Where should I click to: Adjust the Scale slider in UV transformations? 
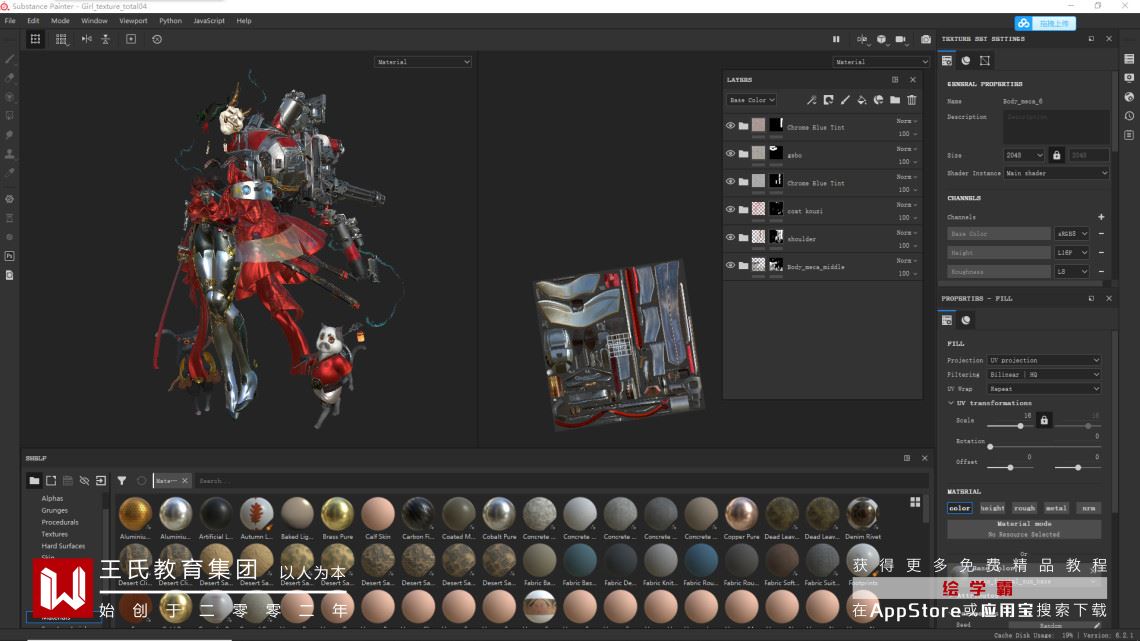point(1020,426)
